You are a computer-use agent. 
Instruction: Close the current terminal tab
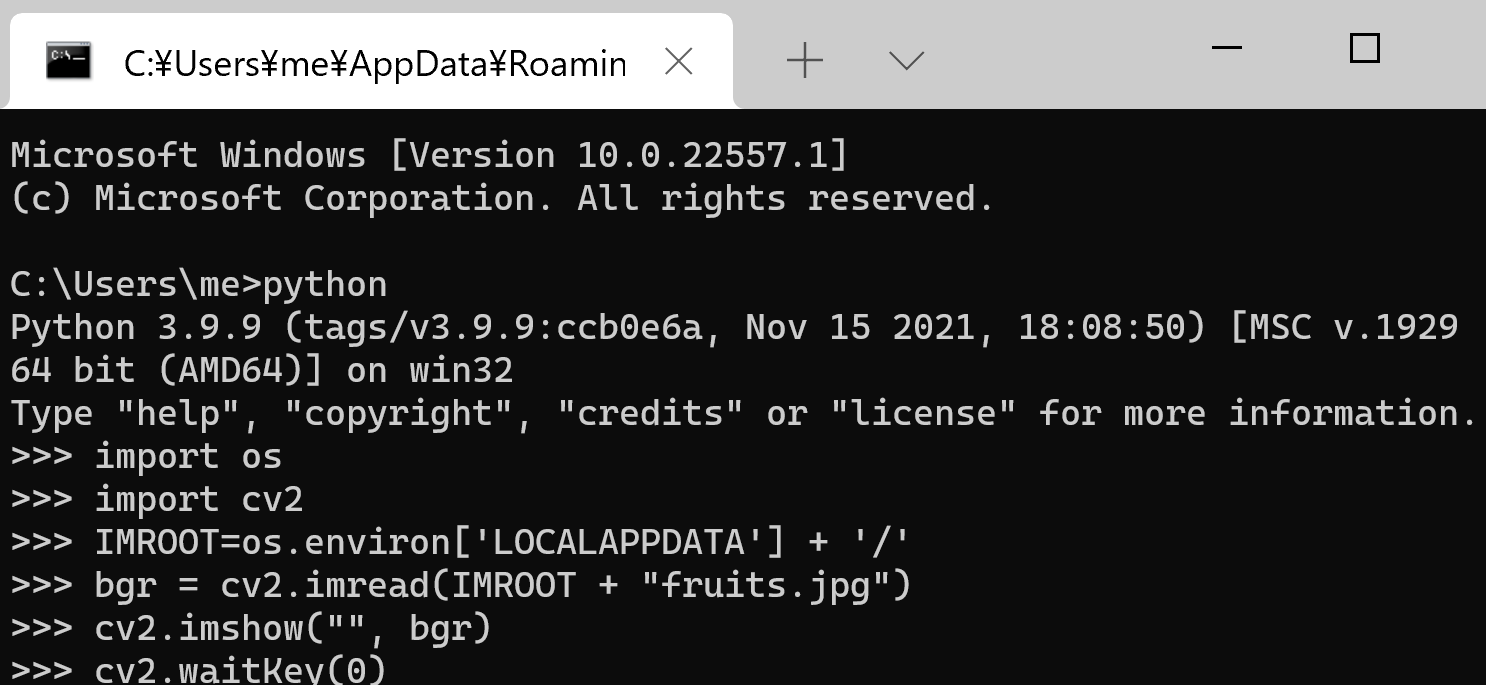(679, 62)
